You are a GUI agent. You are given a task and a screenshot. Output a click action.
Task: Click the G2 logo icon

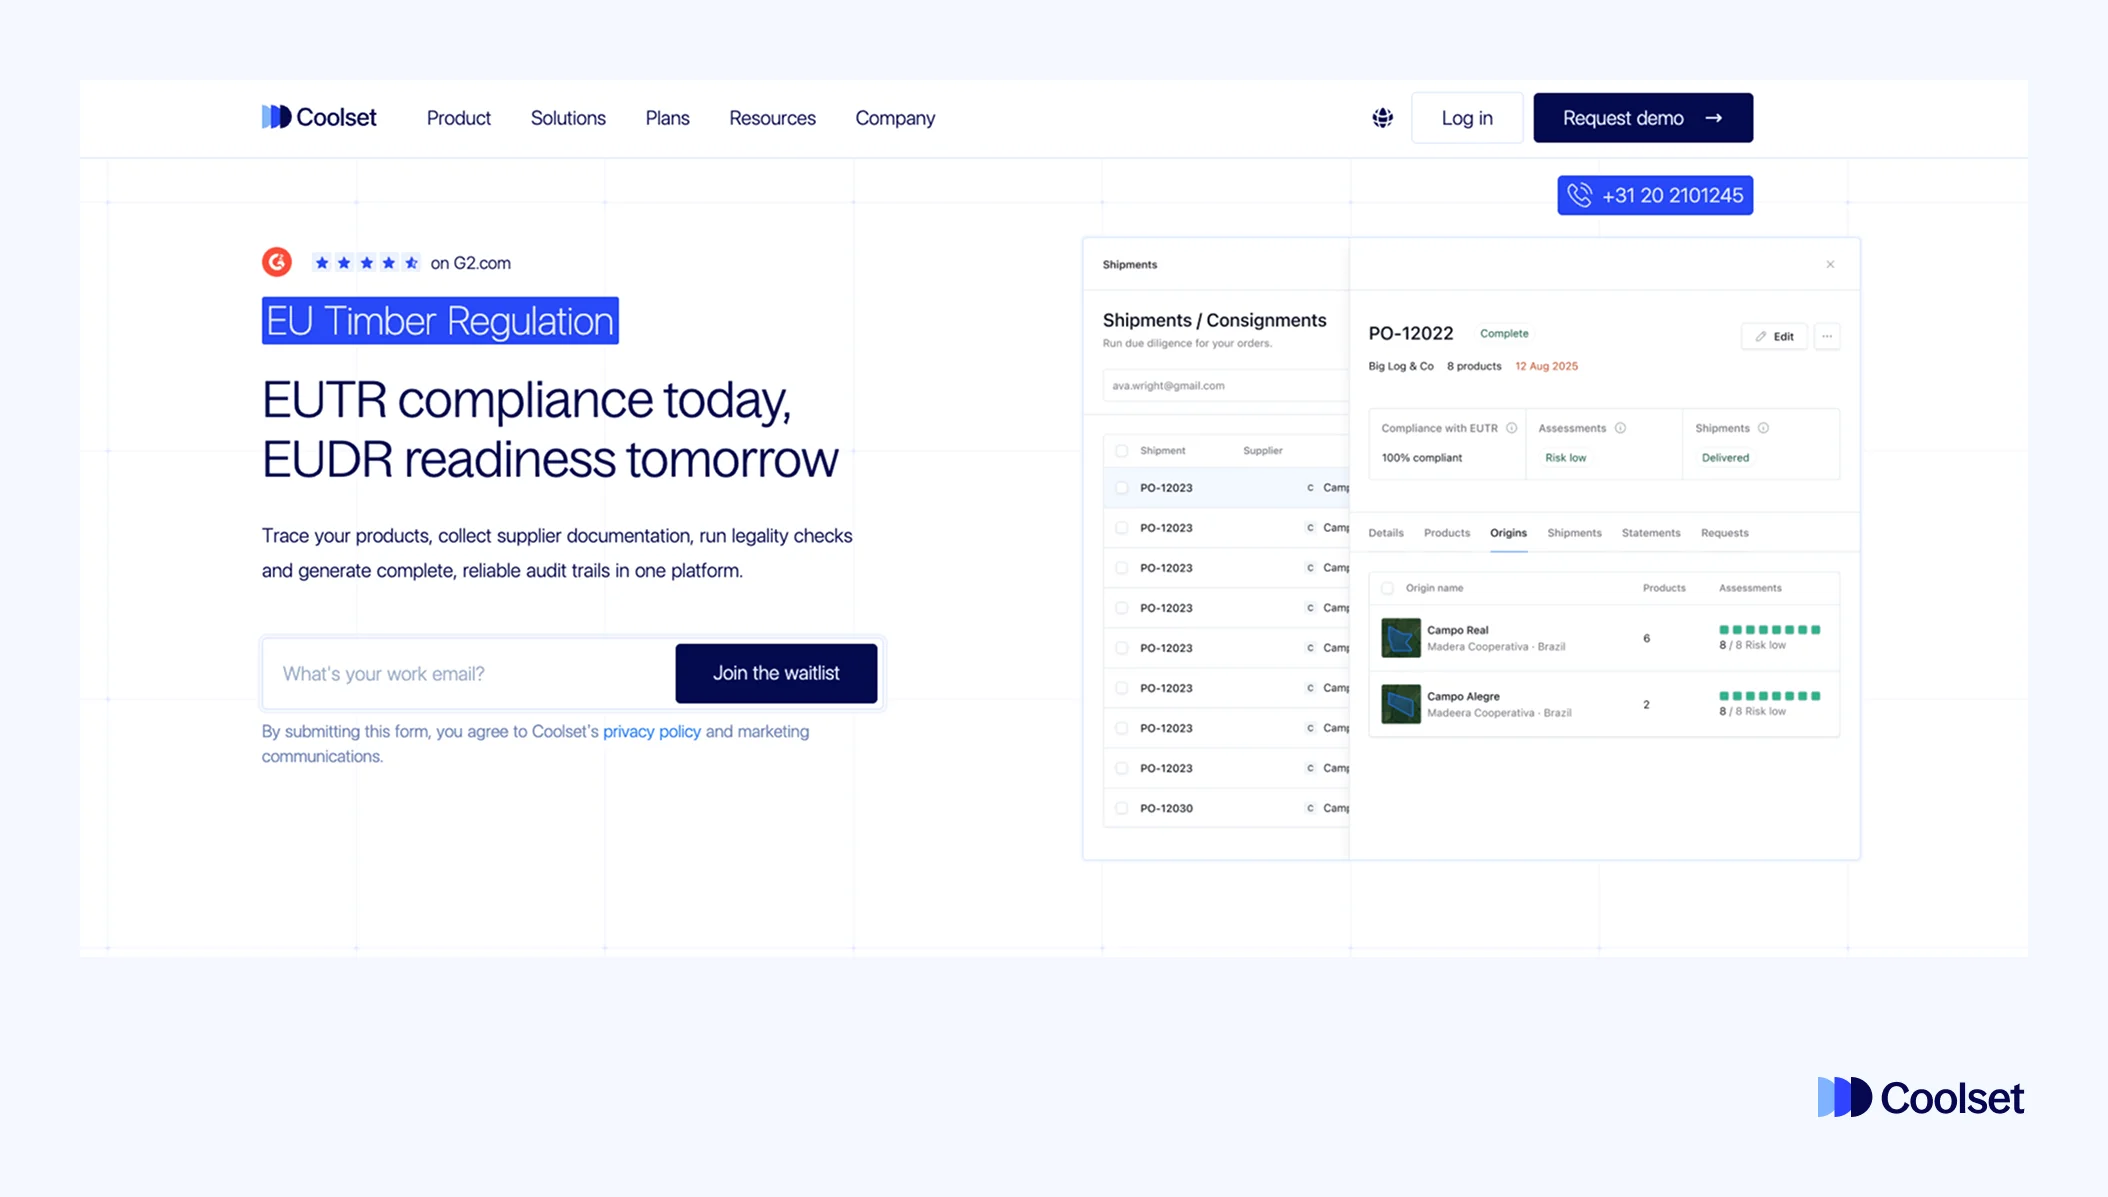pos(277,261)
